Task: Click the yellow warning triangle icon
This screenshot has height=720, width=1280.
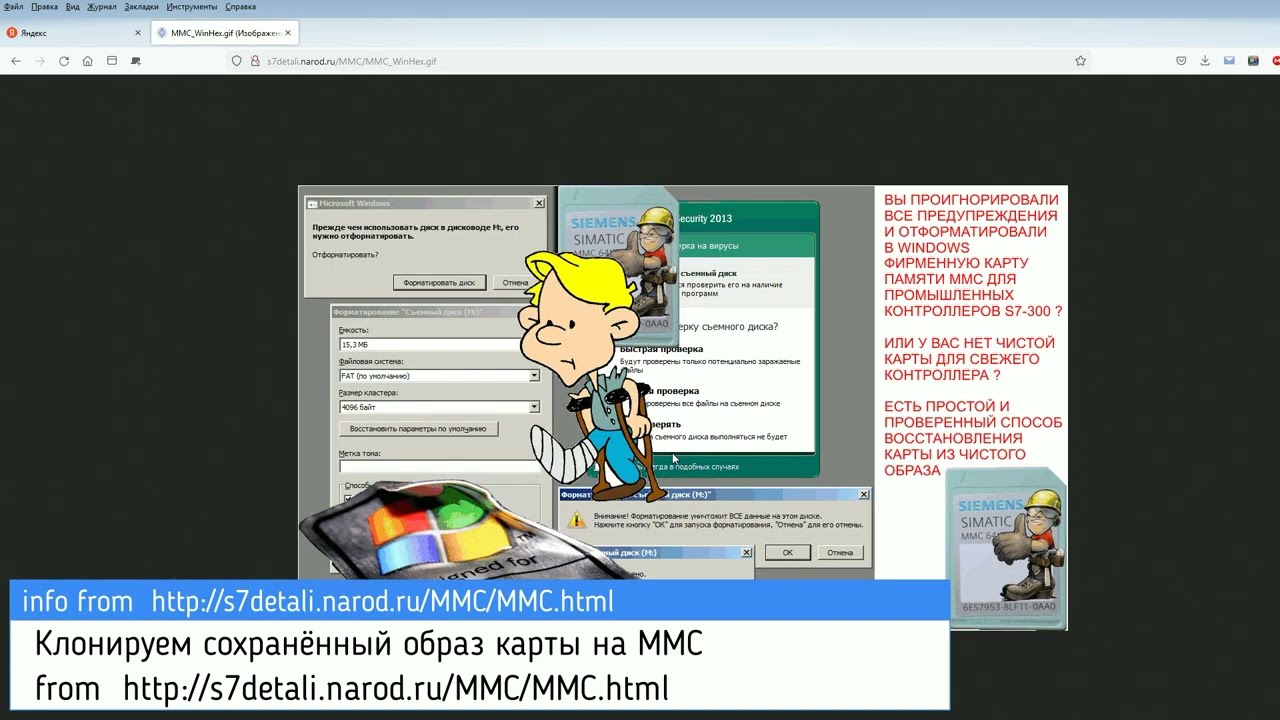Action: 576,519
